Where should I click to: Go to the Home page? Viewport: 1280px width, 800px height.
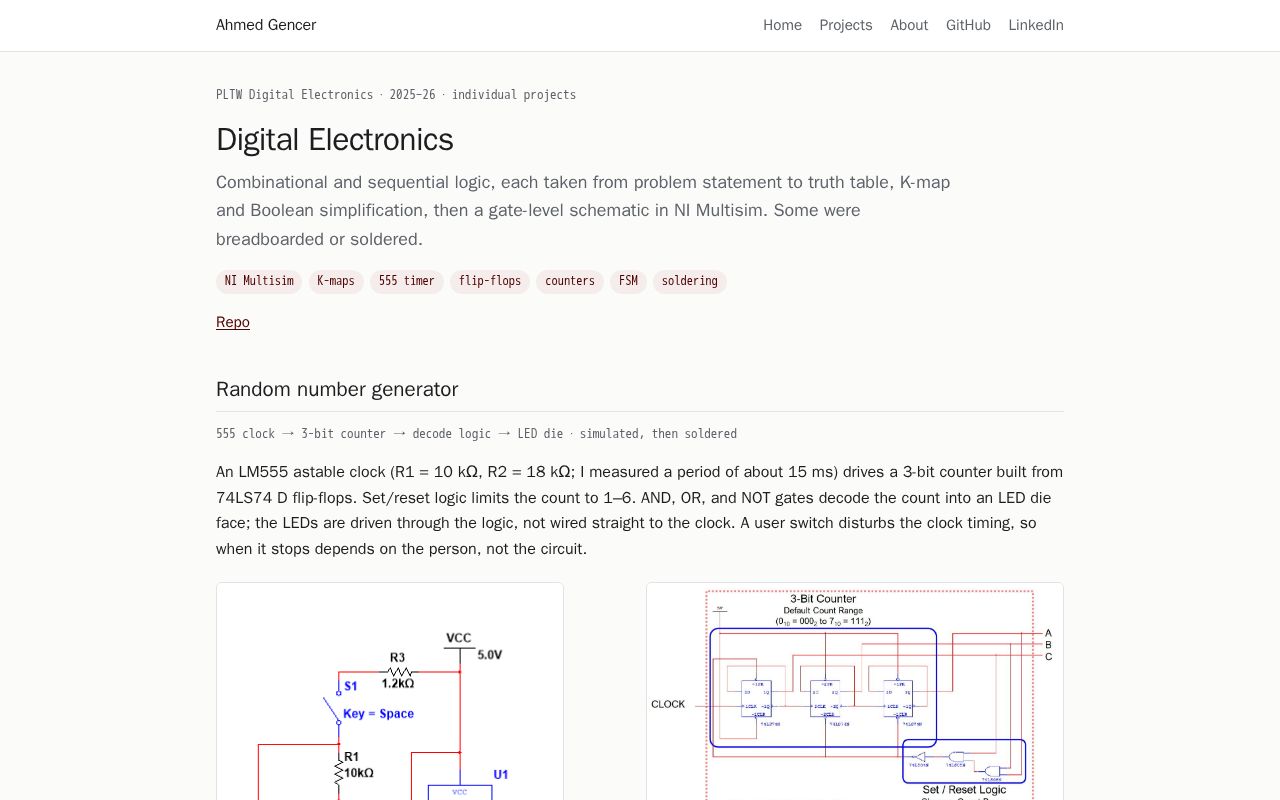coord(782,25)
